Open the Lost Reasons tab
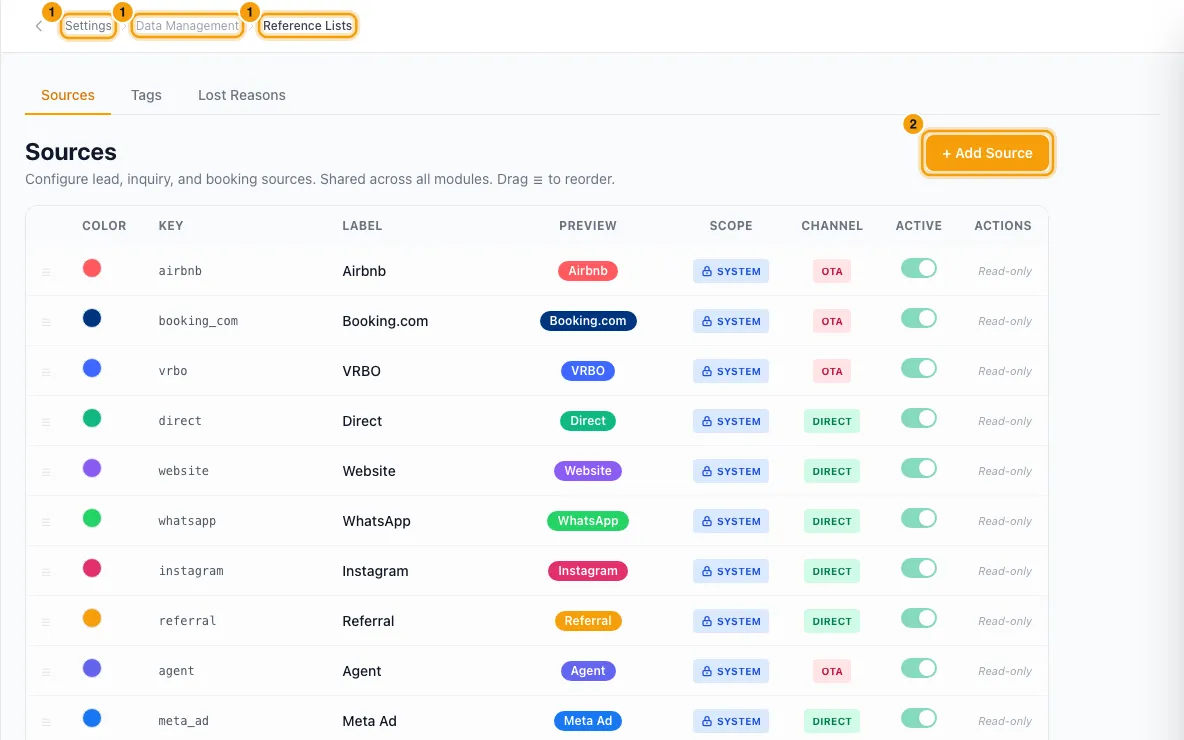The height and width of the screenshot is (740, 1184). click(242, 95)
